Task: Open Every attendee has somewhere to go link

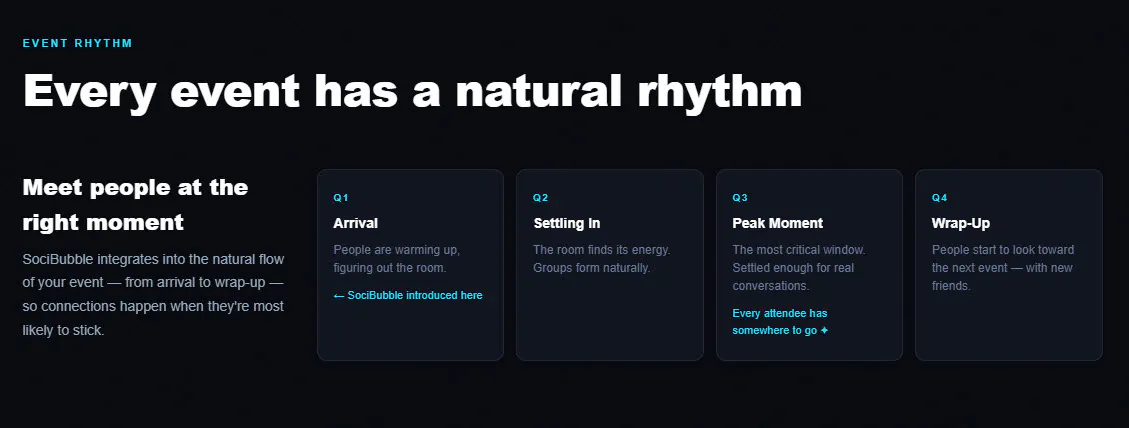Action: tap(781, 322)
